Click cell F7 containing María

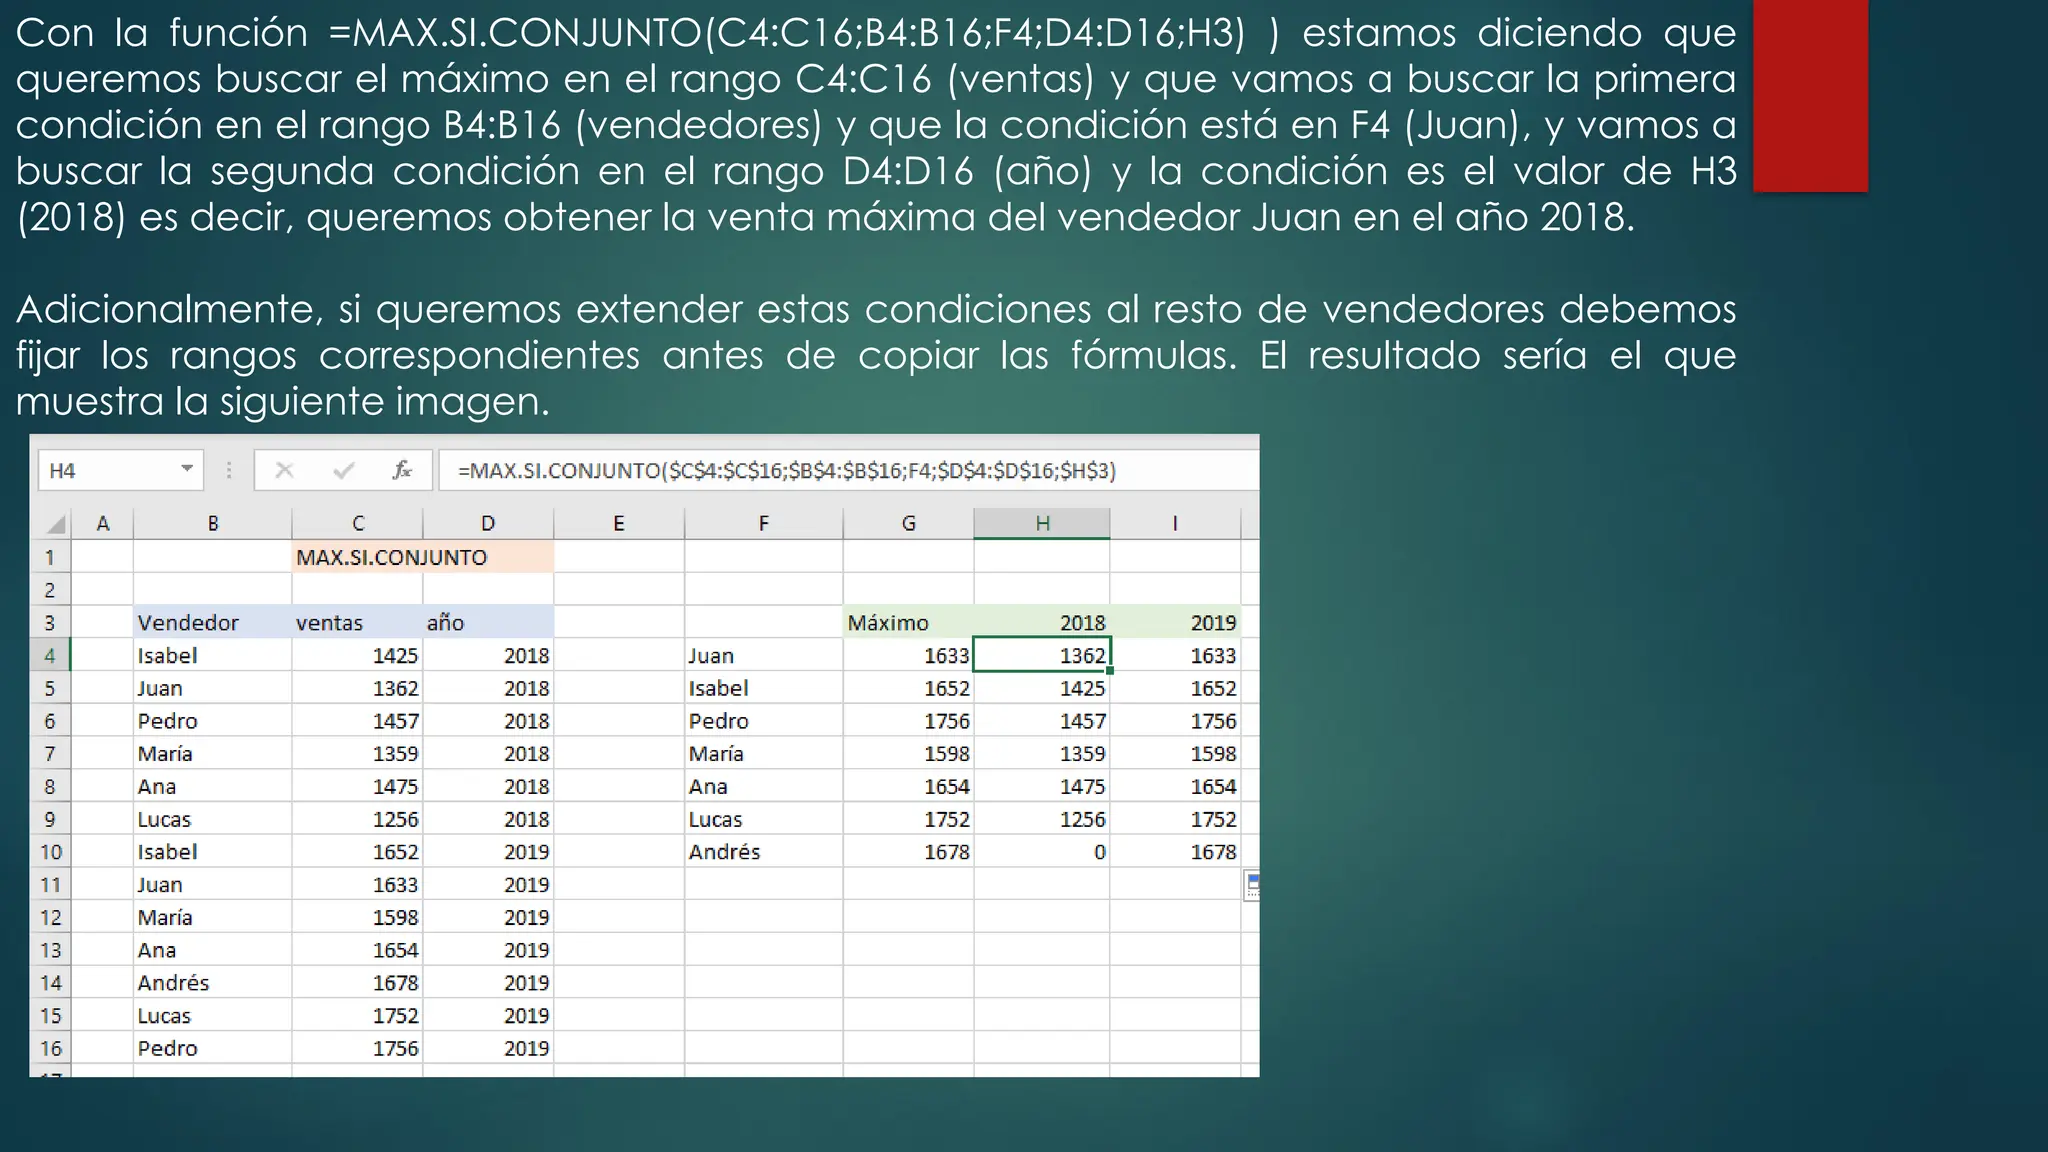coord(764,753)
